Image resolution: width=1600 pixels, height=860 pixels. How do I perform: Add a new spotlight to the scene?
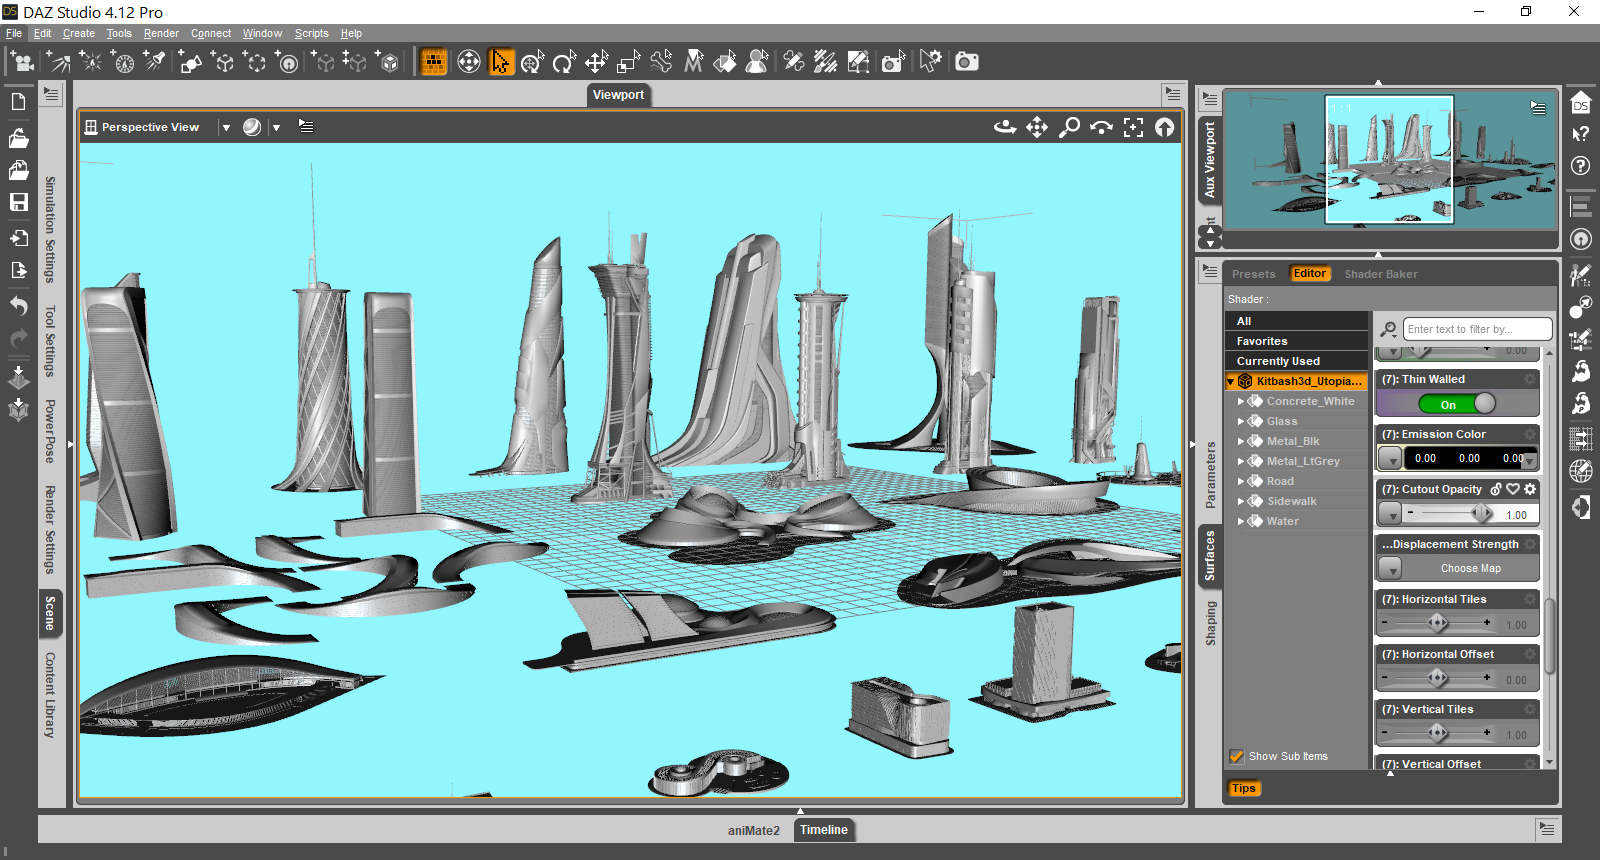coord(156,62)
